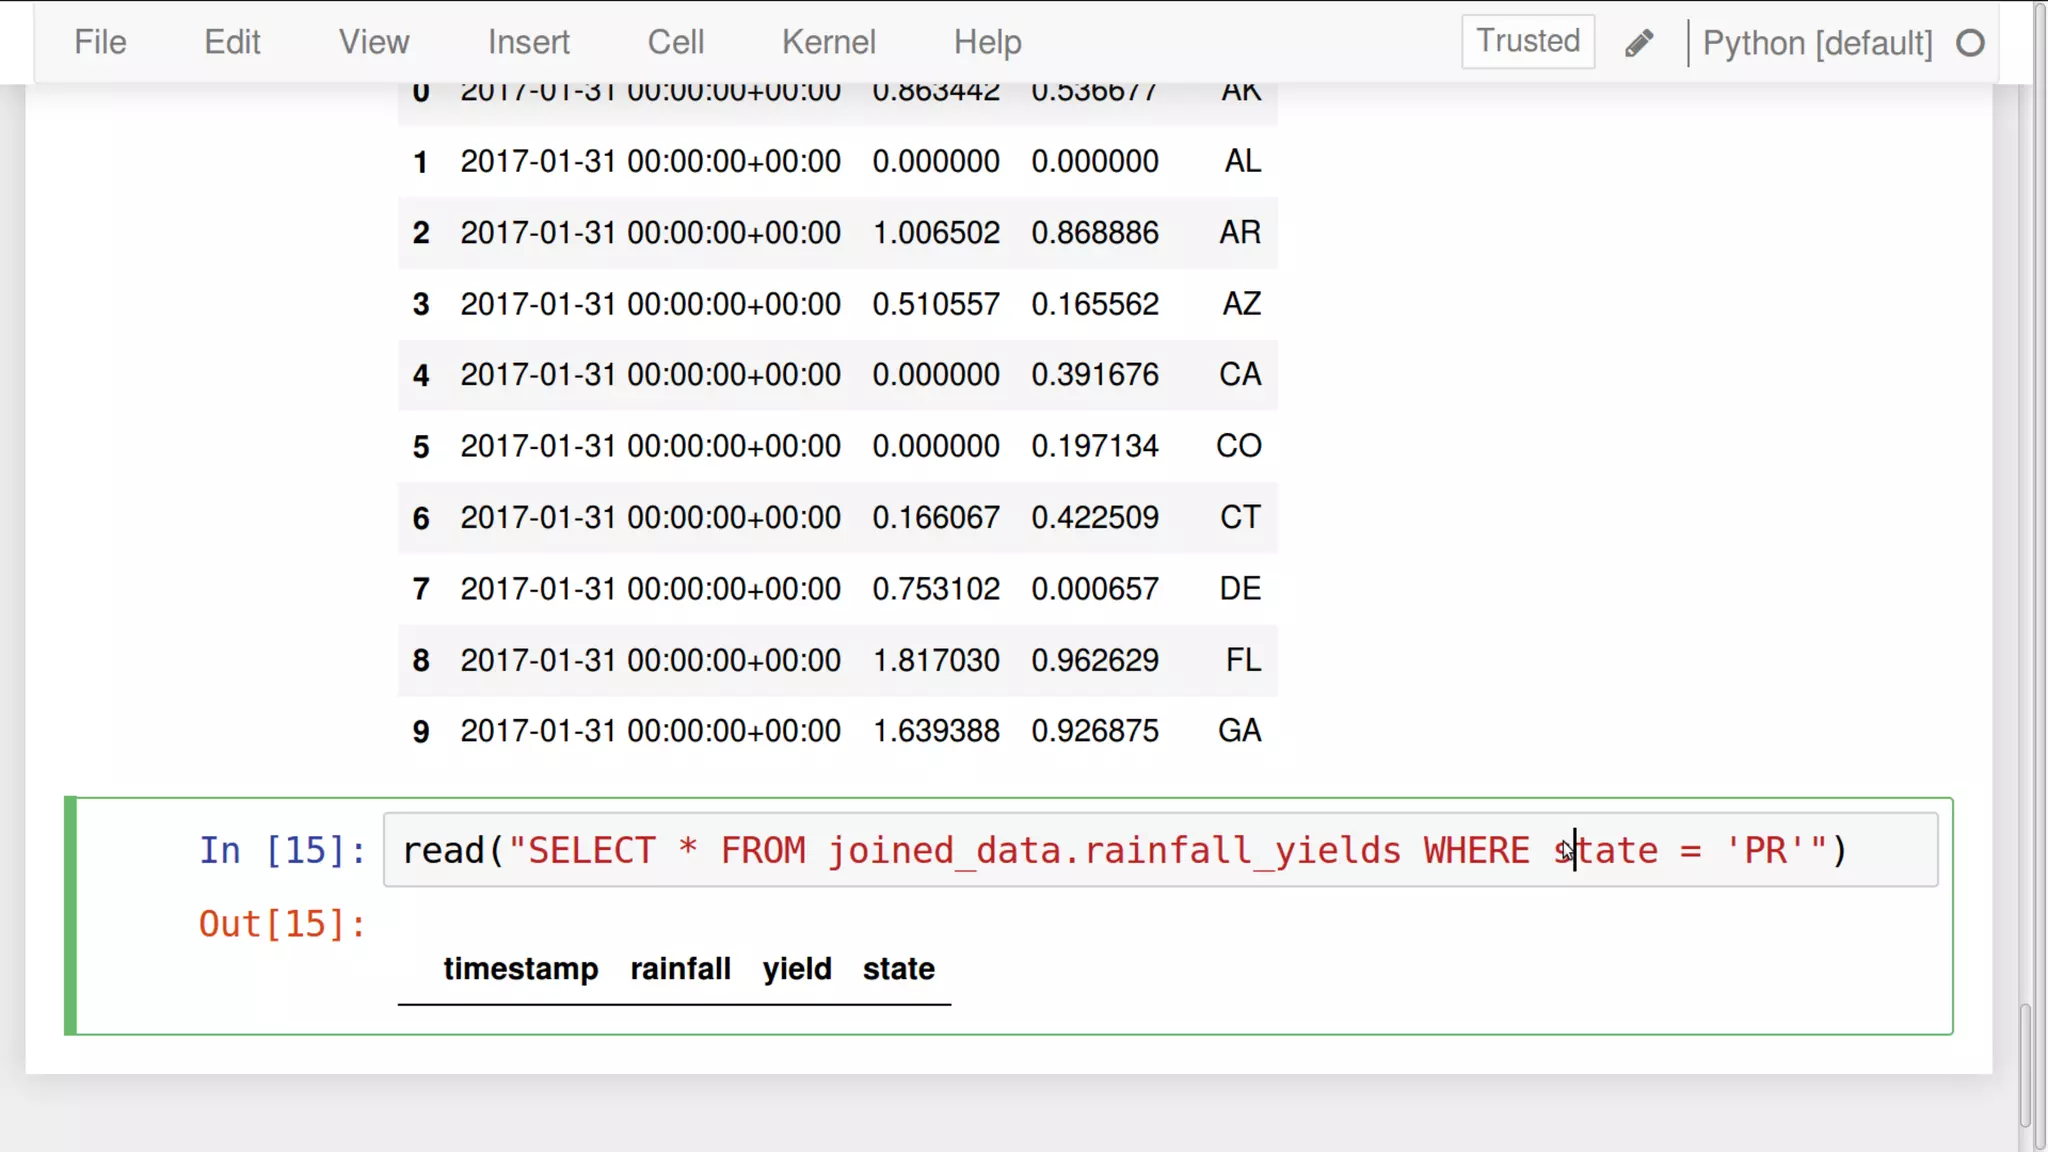Open the File menu
The height and width of the screenshot is (1152, 2048).
point(100,42)
